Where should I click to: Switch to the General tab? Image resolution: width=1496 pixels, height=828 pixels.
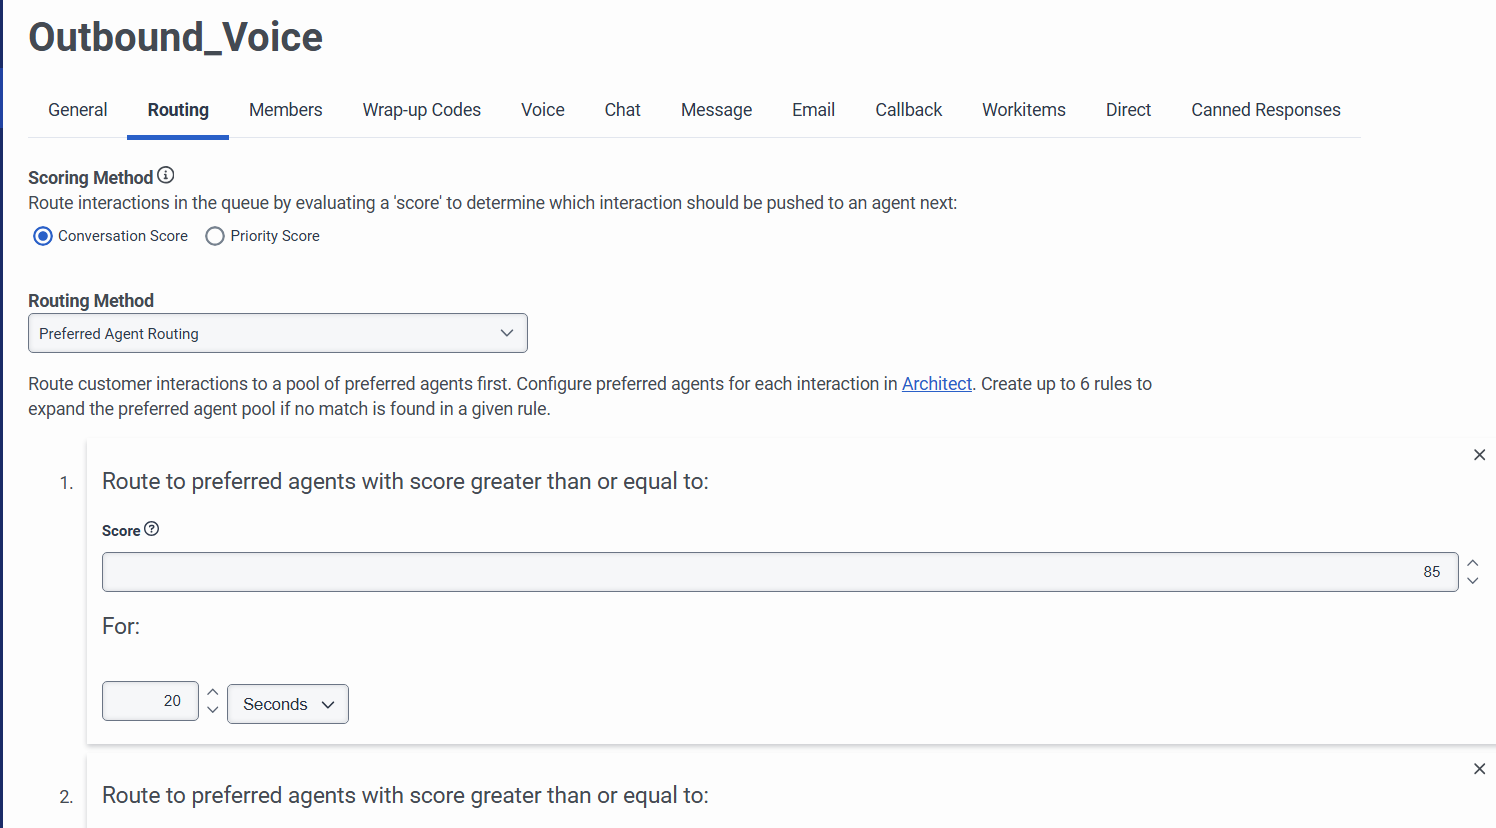click(78, 110)
